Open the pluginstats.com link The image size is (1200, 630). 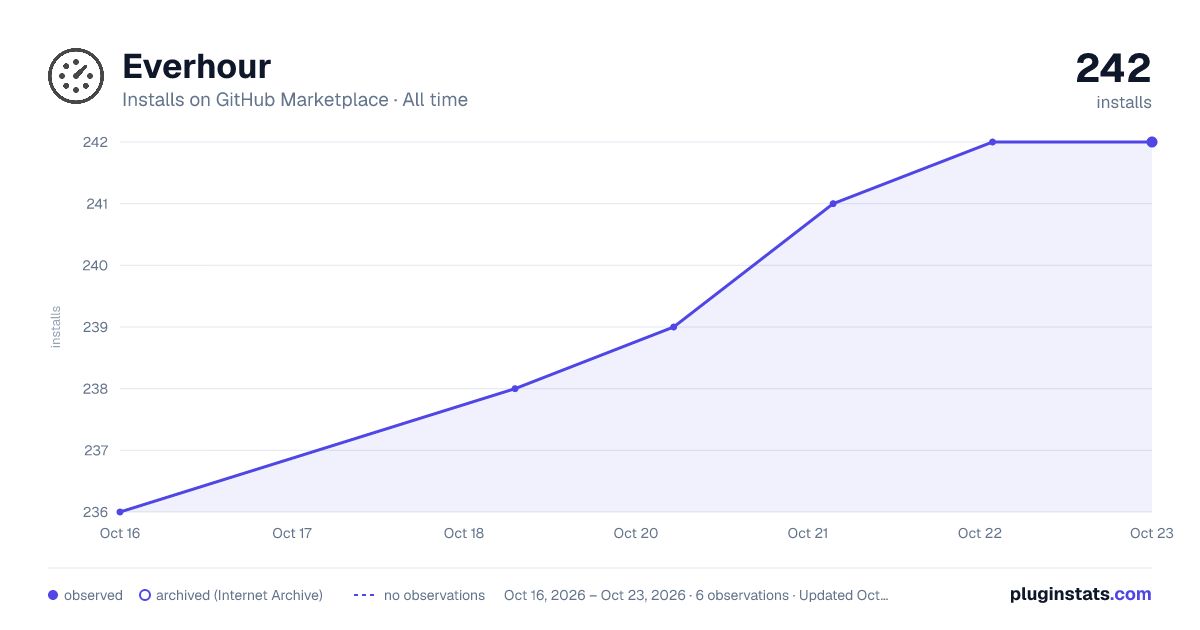tap(1081, 594)
